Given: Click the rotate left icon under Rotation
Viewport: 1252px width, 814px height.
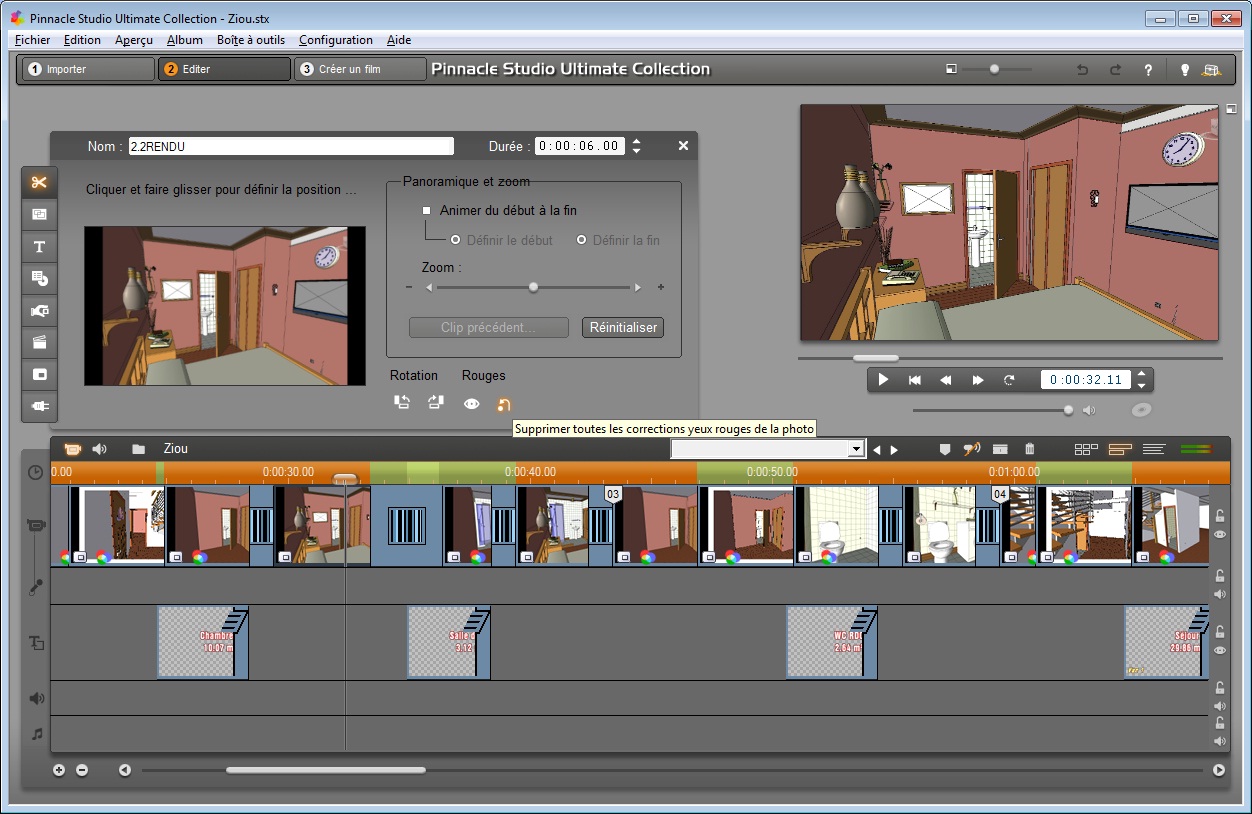Looking at the screenshot, I should click(x=402, y=403).
